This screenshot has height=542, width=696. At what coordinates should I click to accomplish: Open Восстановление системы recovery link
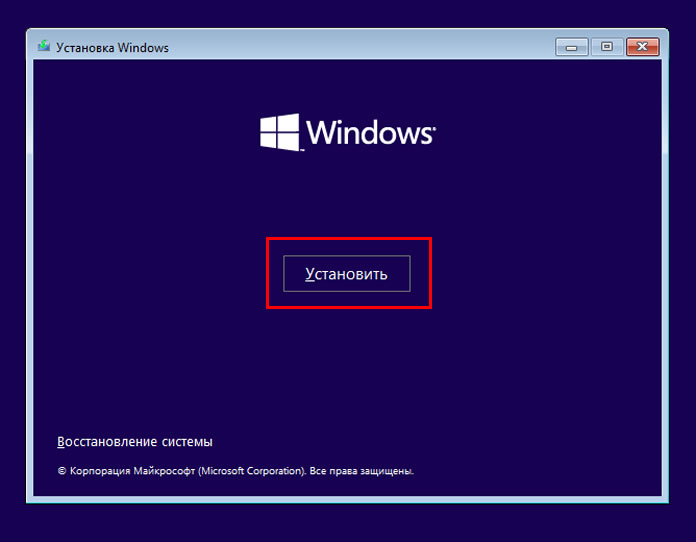coord(135,442)
